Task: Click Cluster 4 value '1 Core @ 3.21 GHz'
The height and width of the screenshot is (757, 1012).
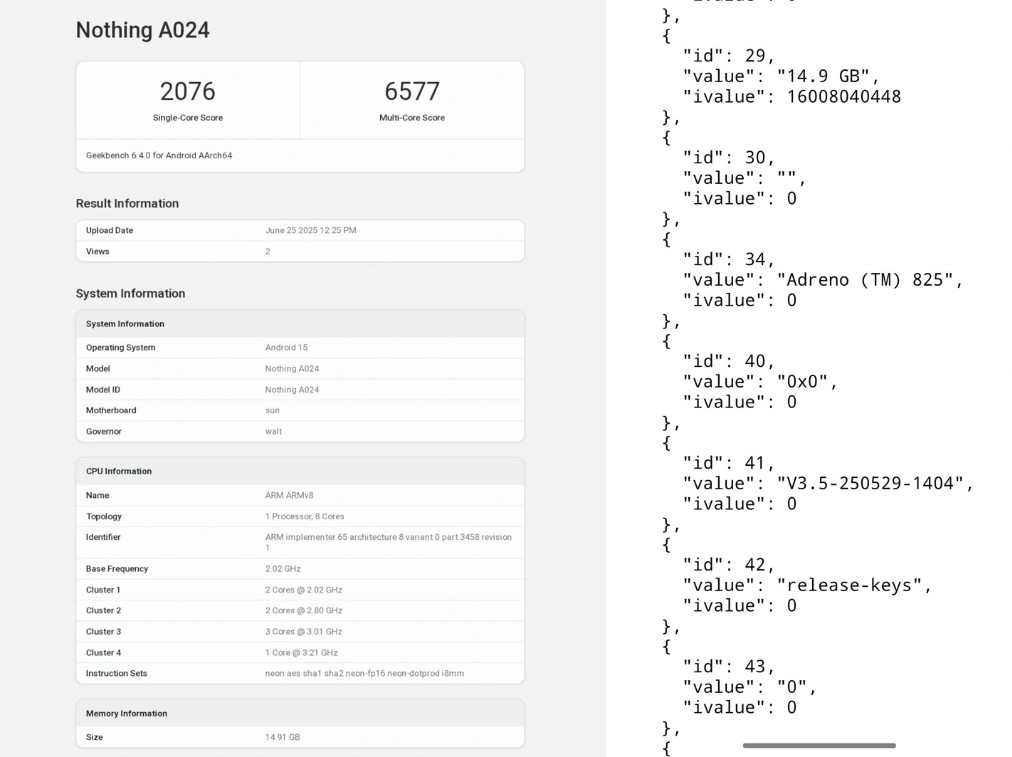Action: click(301, 652)
